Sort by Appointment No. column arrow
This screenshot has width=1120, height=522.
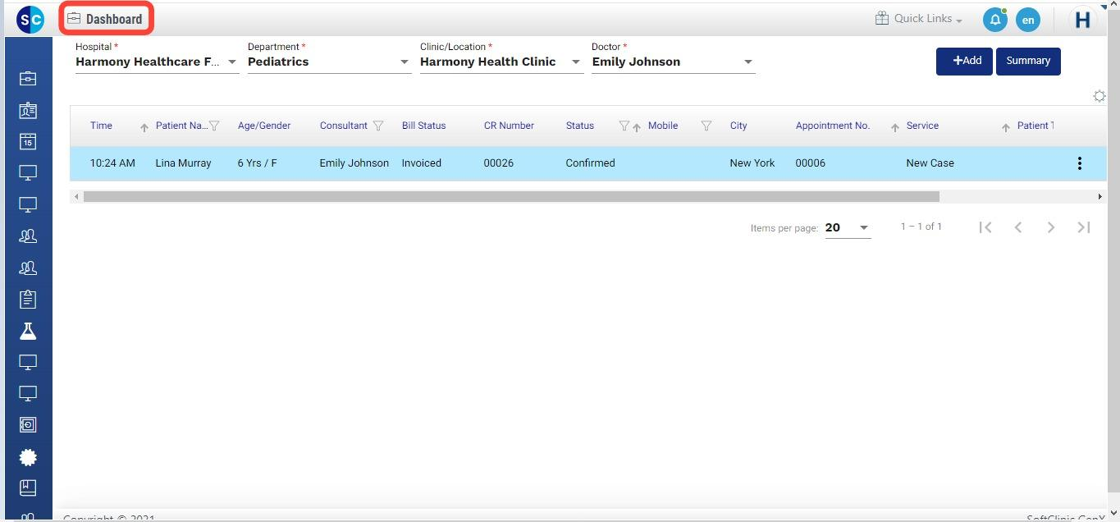(x=895, y=127)
